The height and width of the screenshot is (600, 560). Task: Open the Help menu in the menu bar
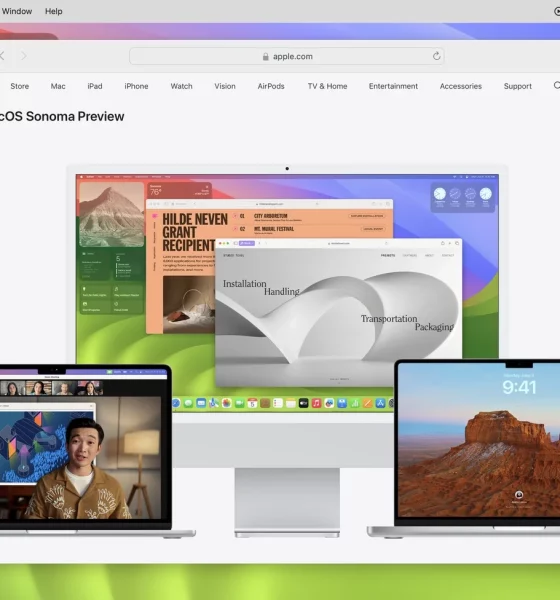54,11
